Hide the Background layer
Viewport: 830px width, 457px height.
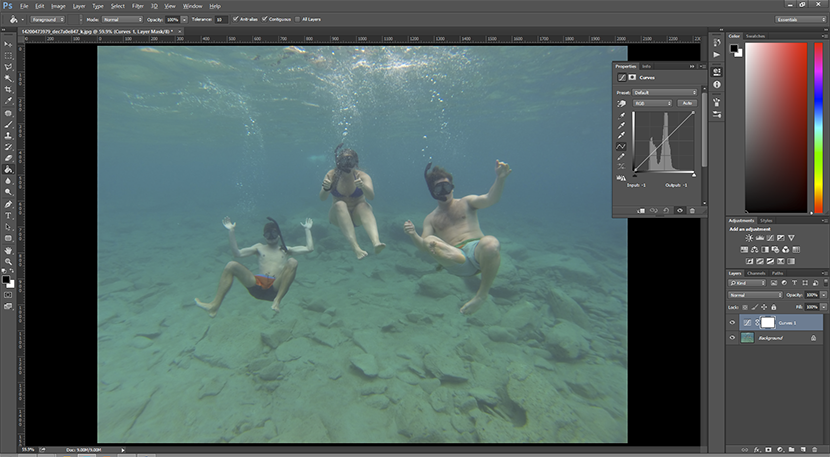pos(733,338)
